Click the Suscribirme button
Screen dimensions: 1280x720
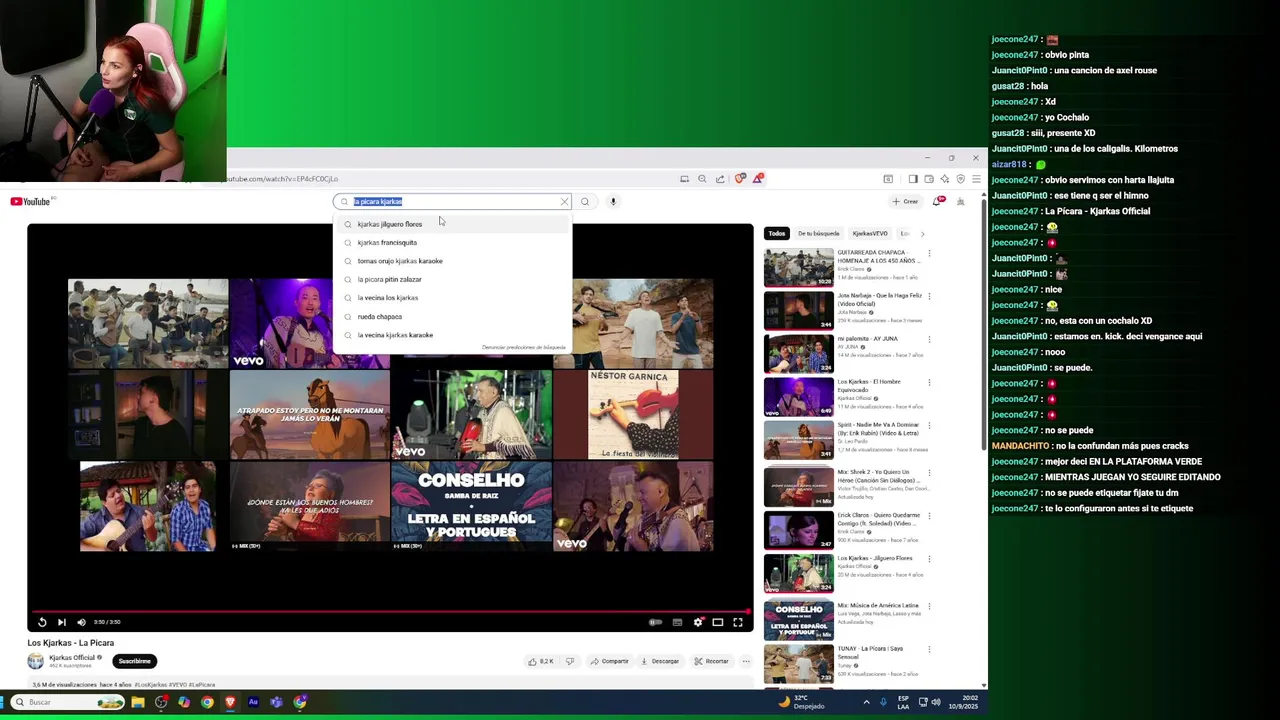(134, 661)
